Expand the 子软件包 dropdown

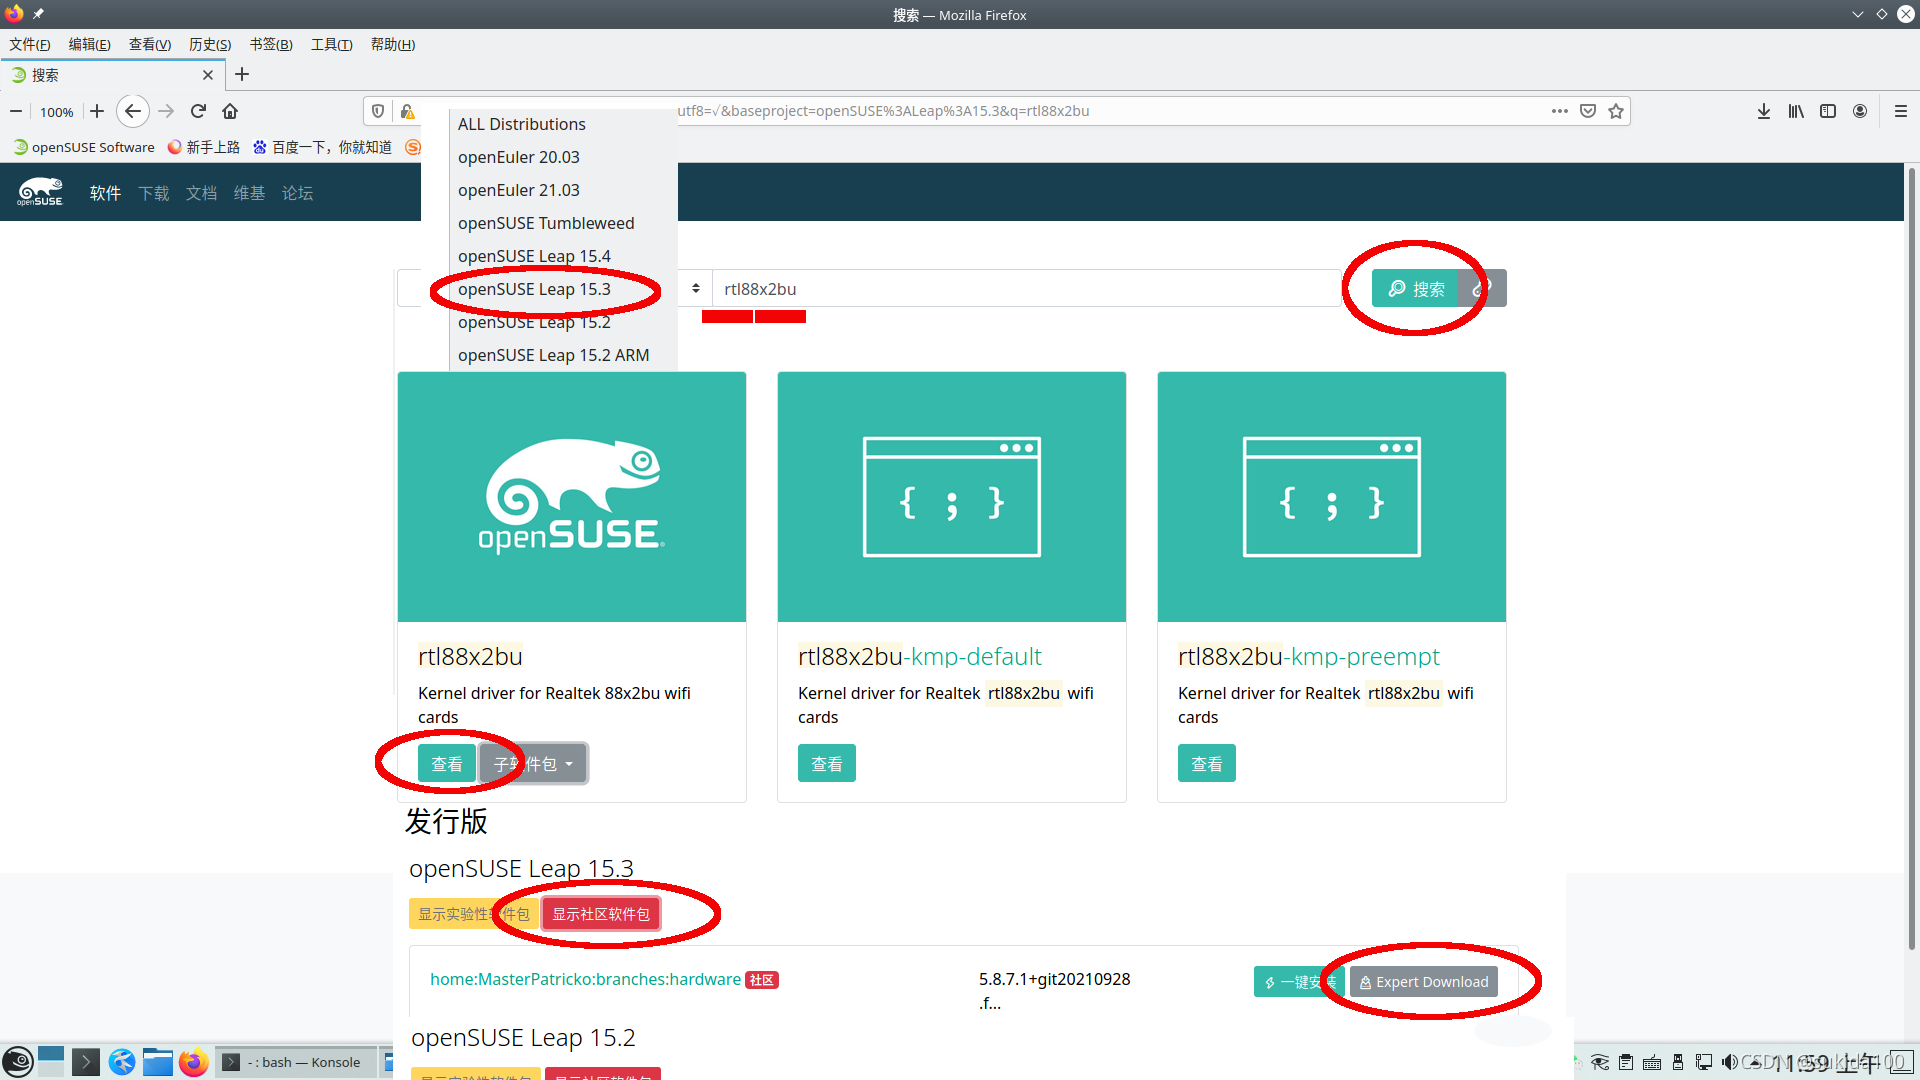[533, 764]
